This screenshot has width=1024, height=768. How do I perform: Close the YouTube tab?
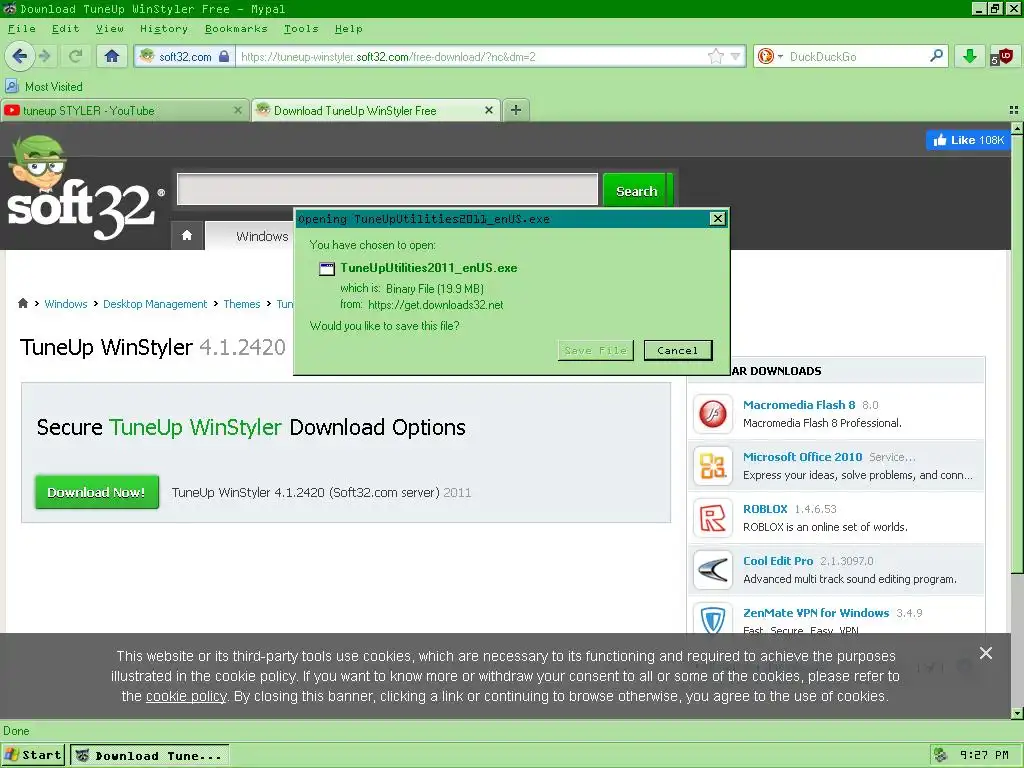pyautogui.click(x=238, y=110)
